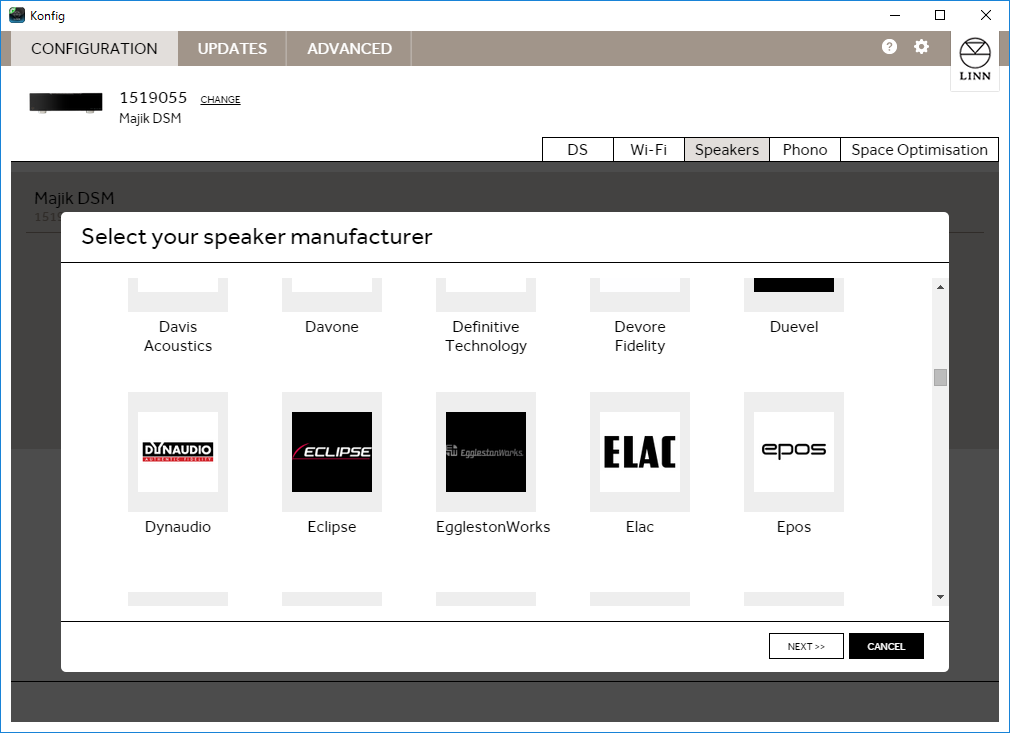
Task: Click the device serial number 1519055
Action: pyautogui.click(x=153, y=97)
